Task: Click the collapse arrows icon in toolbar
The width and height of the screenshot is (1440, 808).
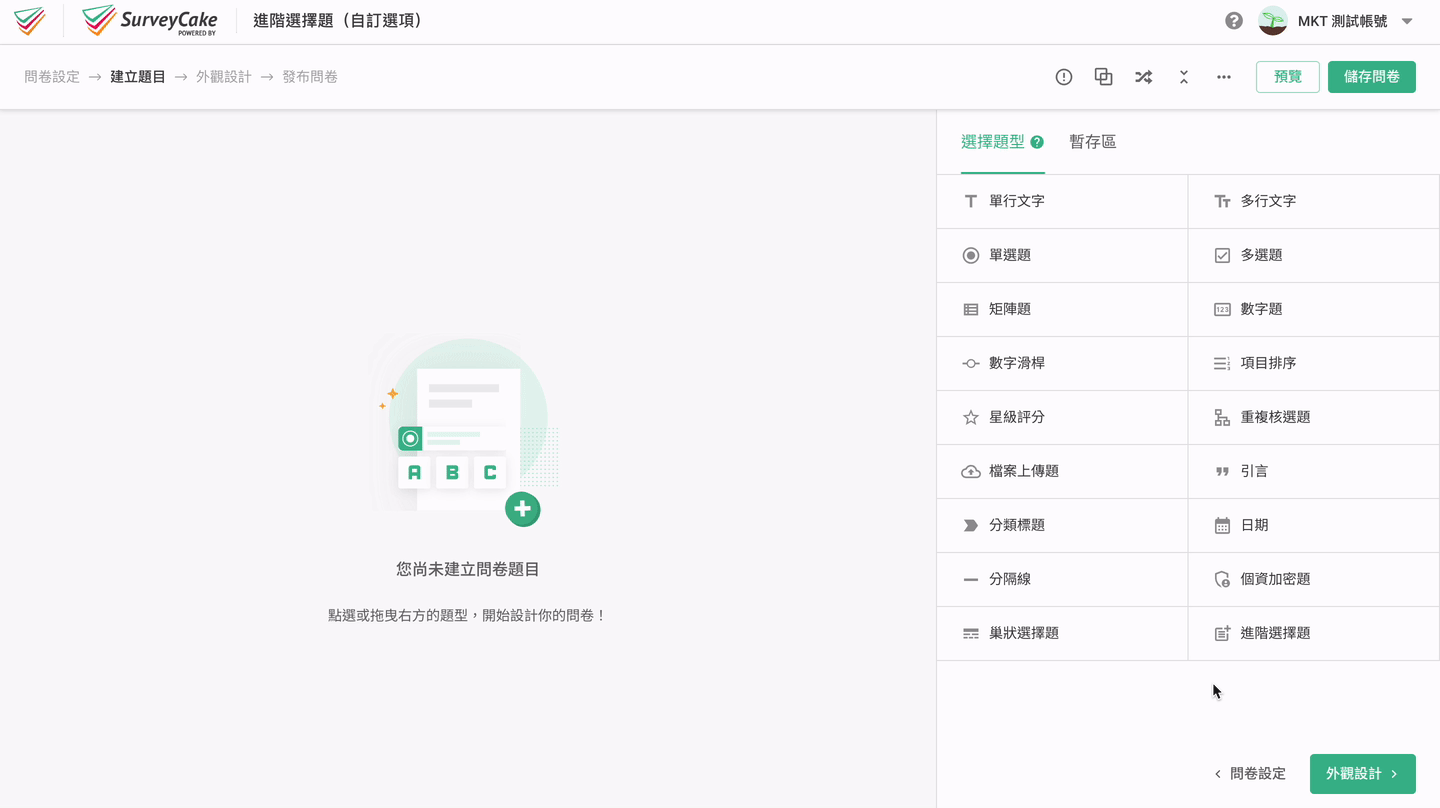Action: click(1184, 77)
